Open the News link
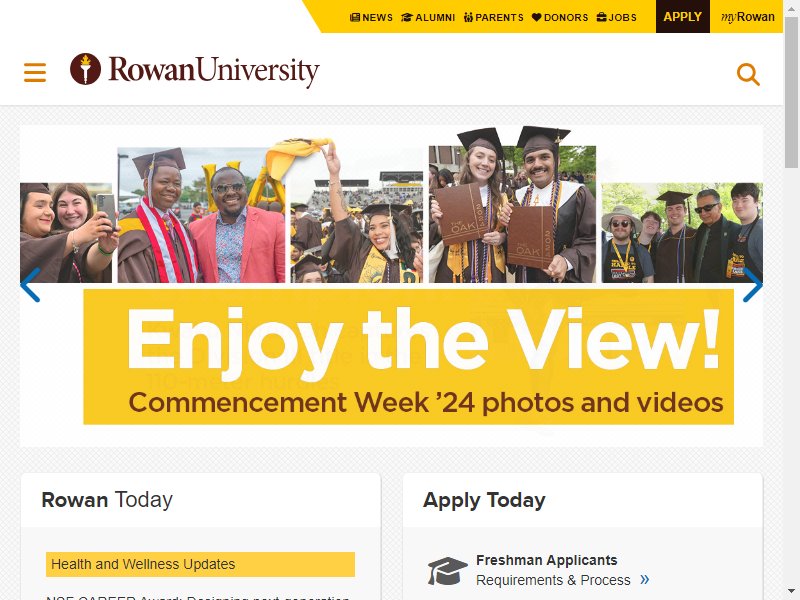This screenshot has width=800, height=600. 371,17
